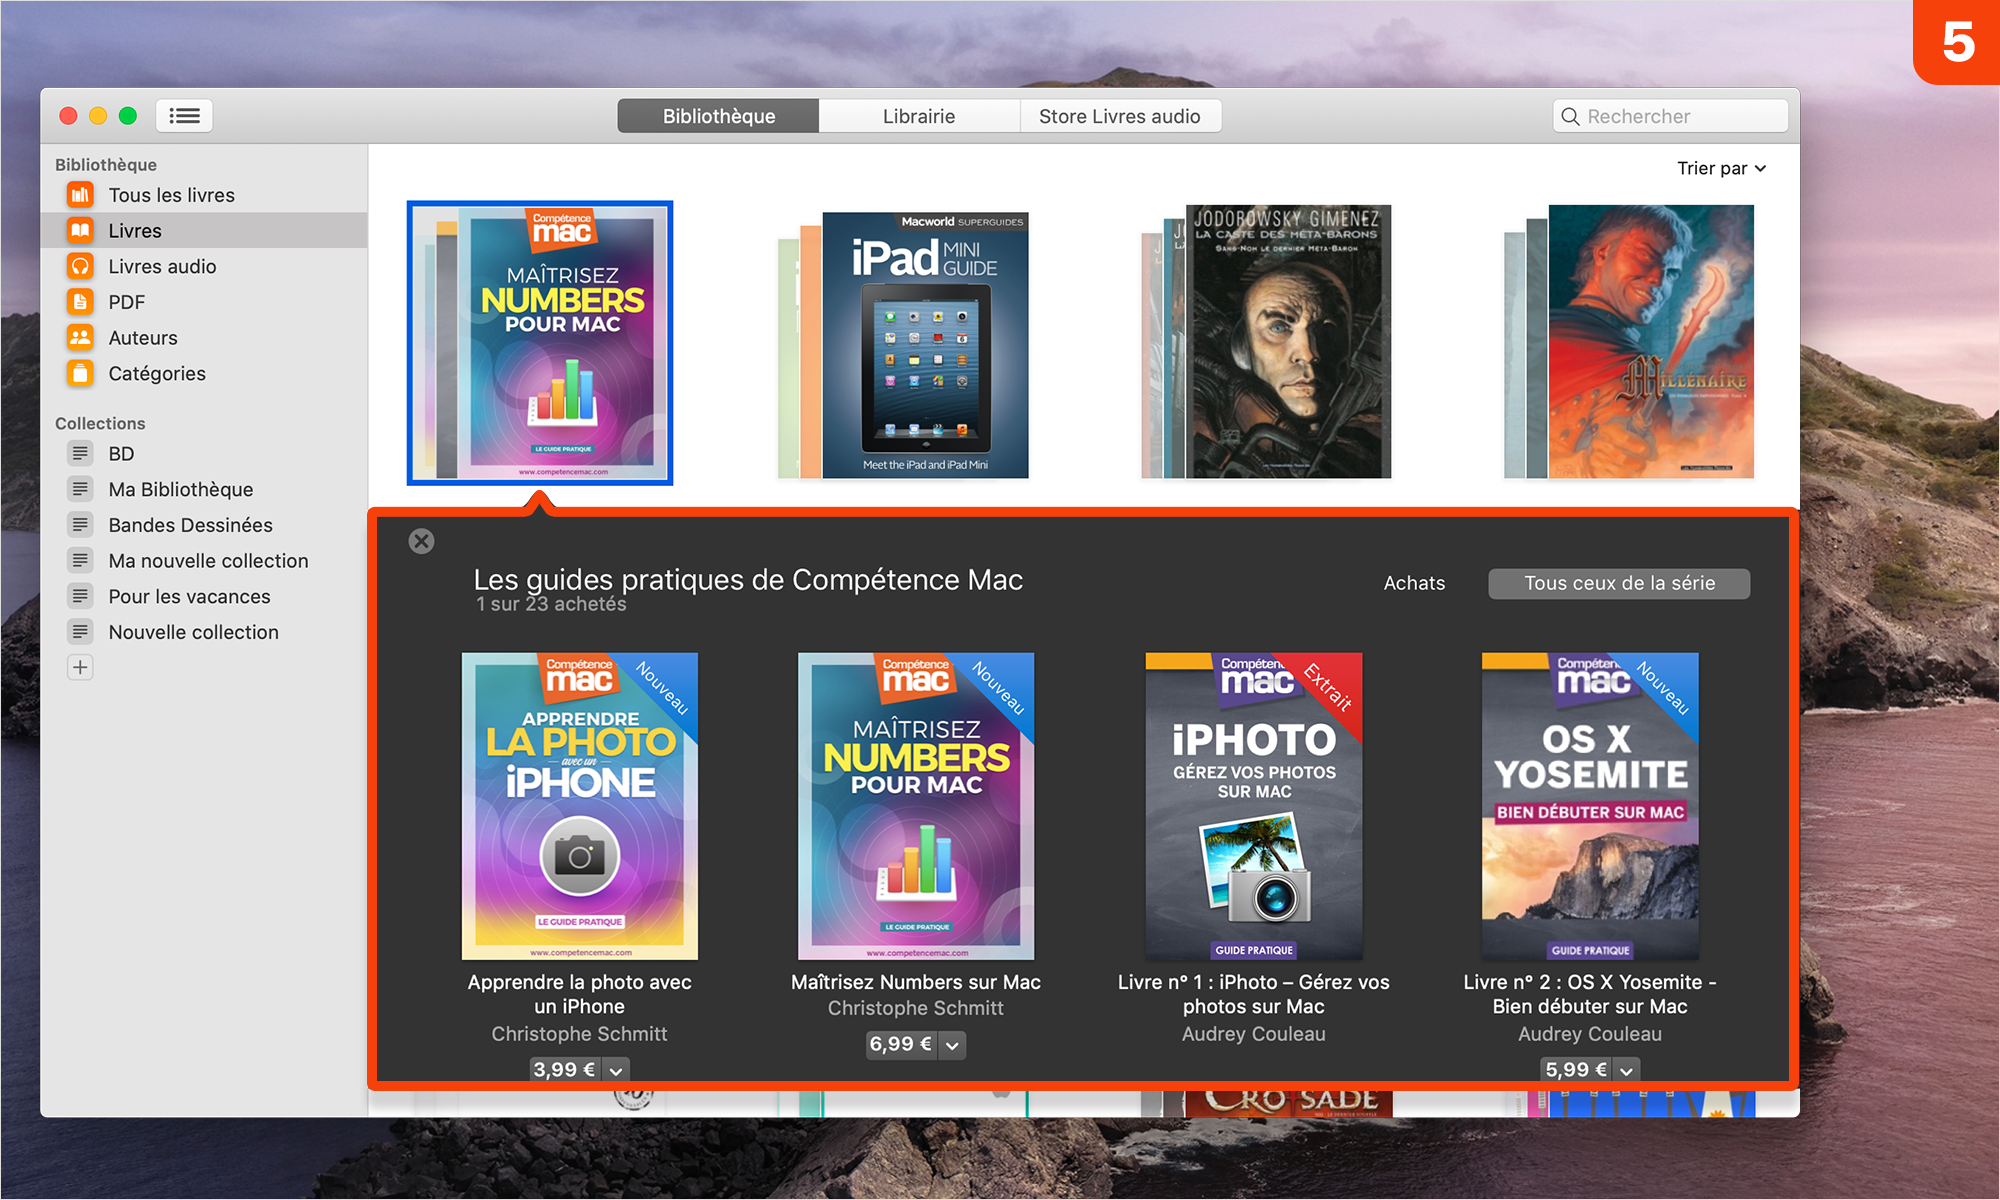2000x1200 pixels.
Task: Open the Livres audio headphone icon
Action: click(80, 266)
